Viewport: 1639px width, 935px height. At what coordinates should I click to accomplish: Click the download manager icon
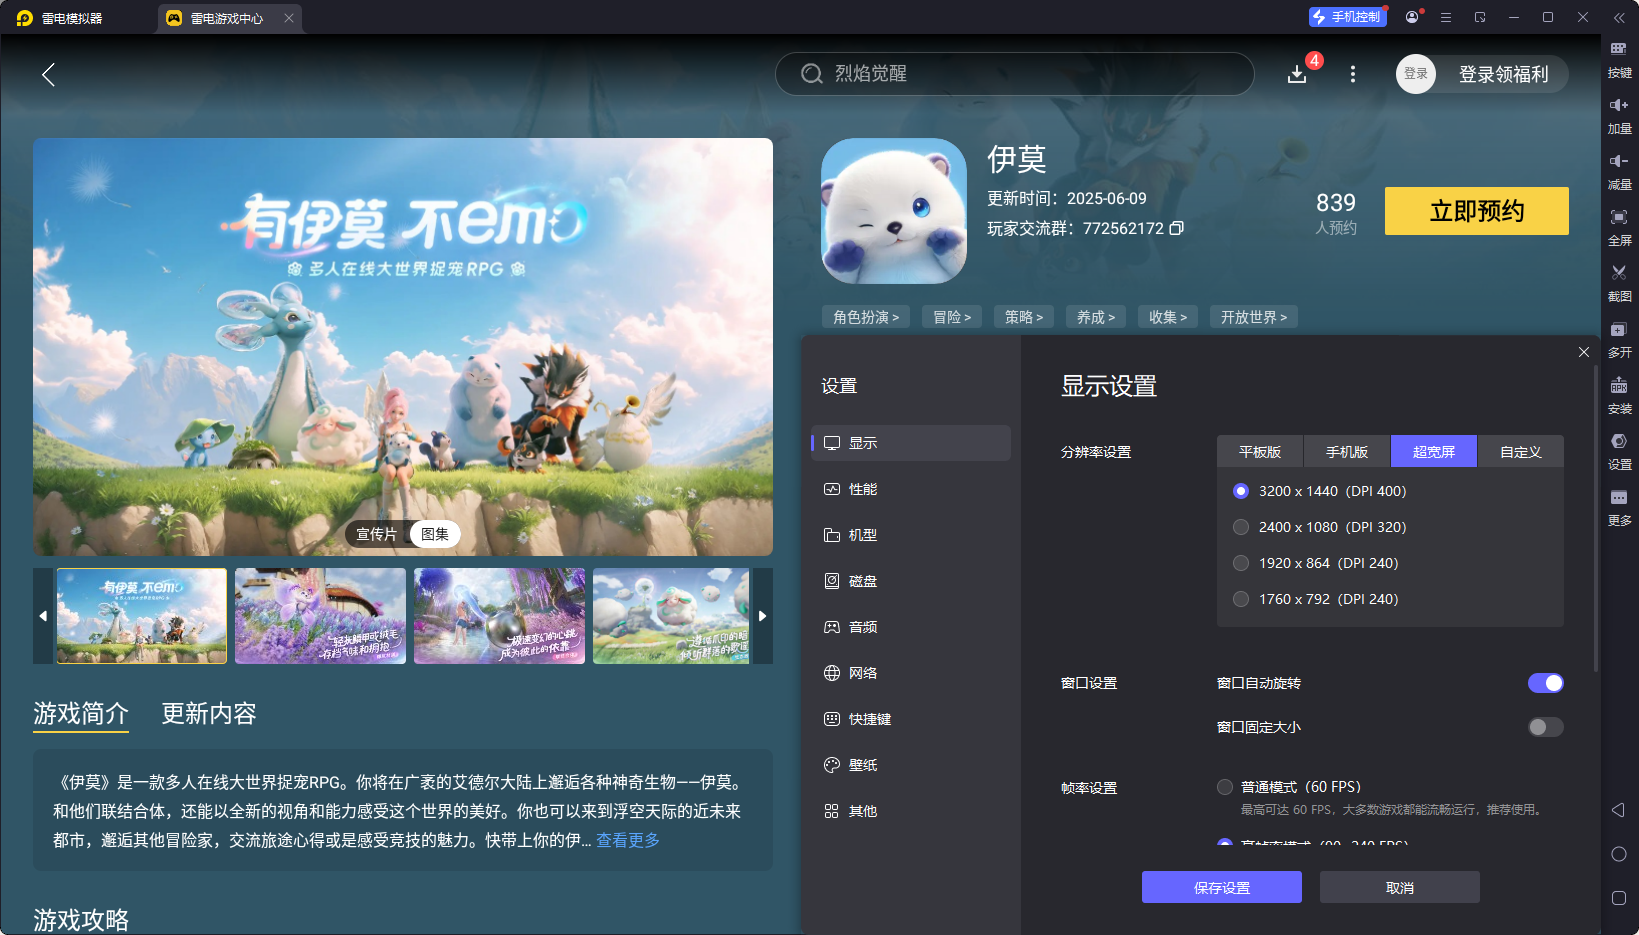(1297, 74)
